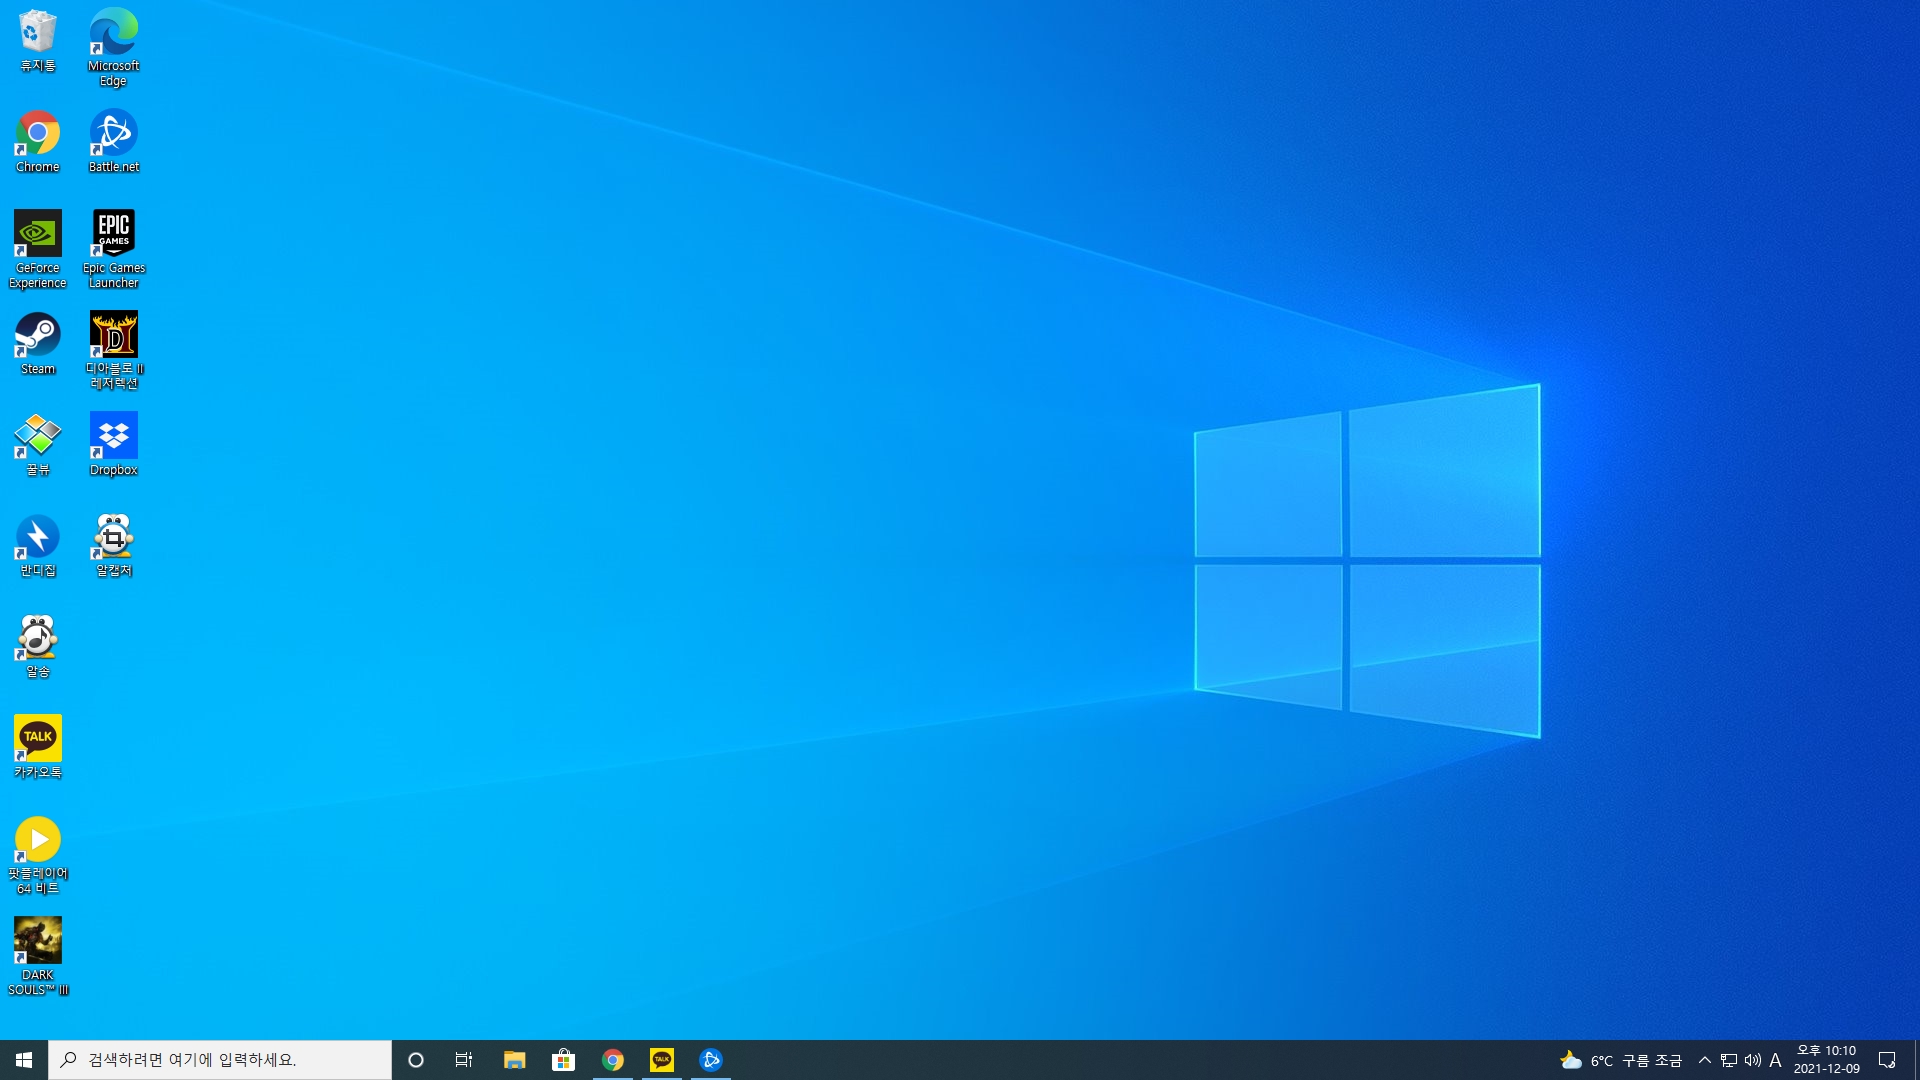This screenshot has width=1920, height=1080.
Task: Open Microsoft Store from the taskbar
Action: (x=563, y=1060)
